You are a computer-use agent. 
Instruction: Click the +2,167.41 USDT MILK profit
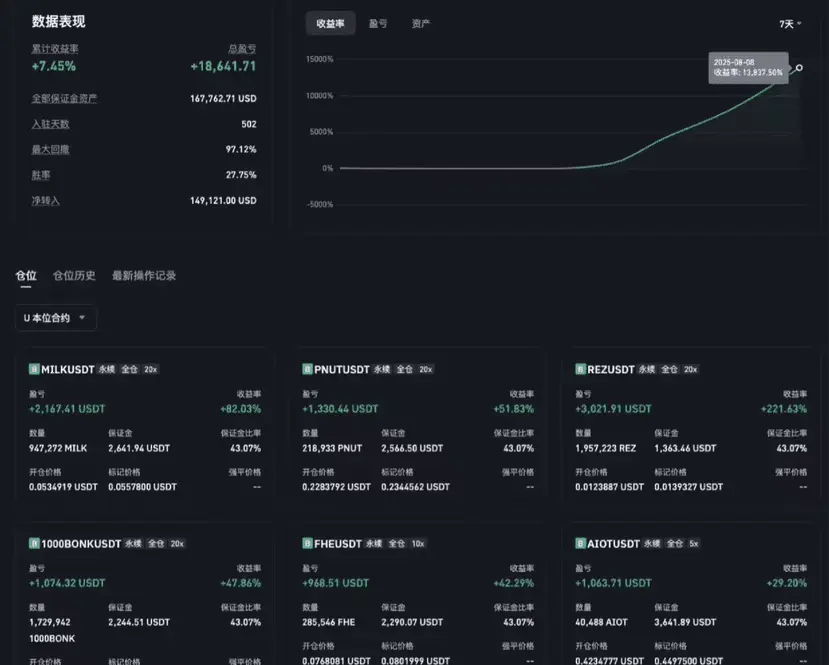coord(67,409)
